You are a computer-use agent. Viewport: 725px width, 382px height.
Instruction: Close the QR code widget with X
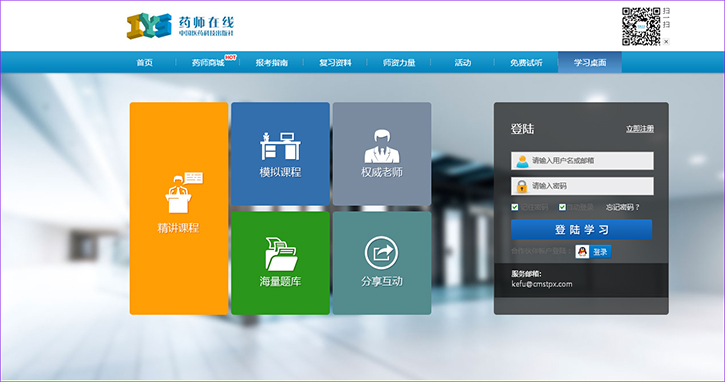[x=666, y=42]
